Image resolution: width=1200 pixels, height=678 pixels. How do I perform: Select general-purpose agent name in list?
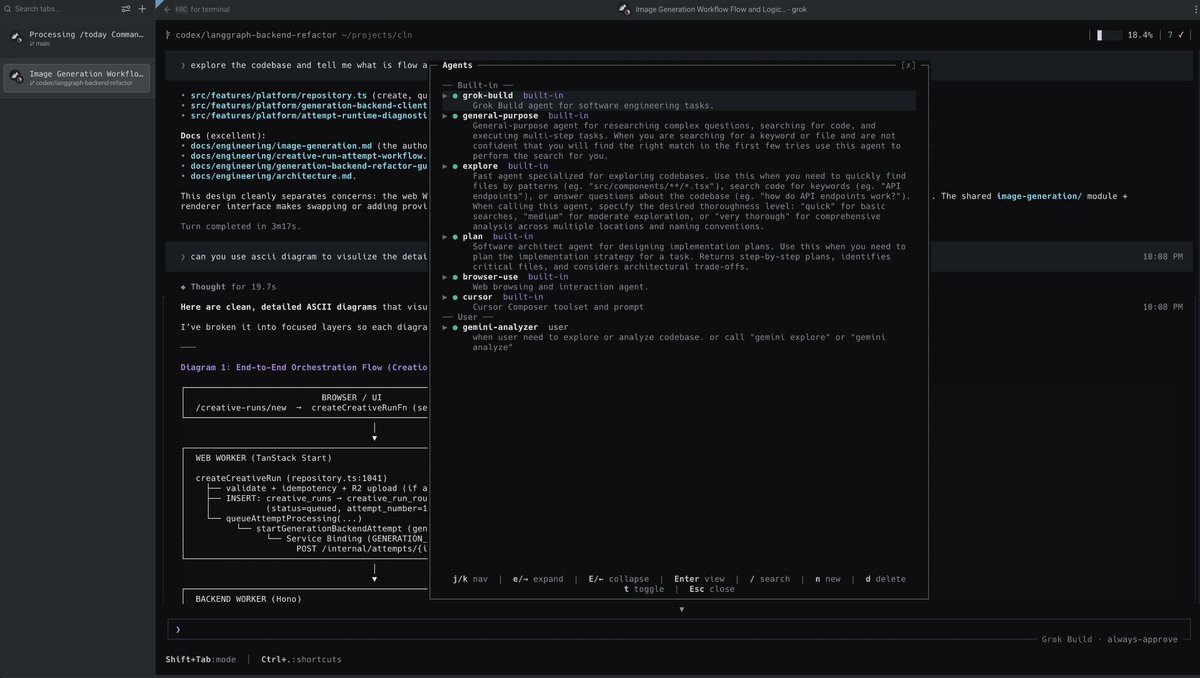click(x=500, y=116)
